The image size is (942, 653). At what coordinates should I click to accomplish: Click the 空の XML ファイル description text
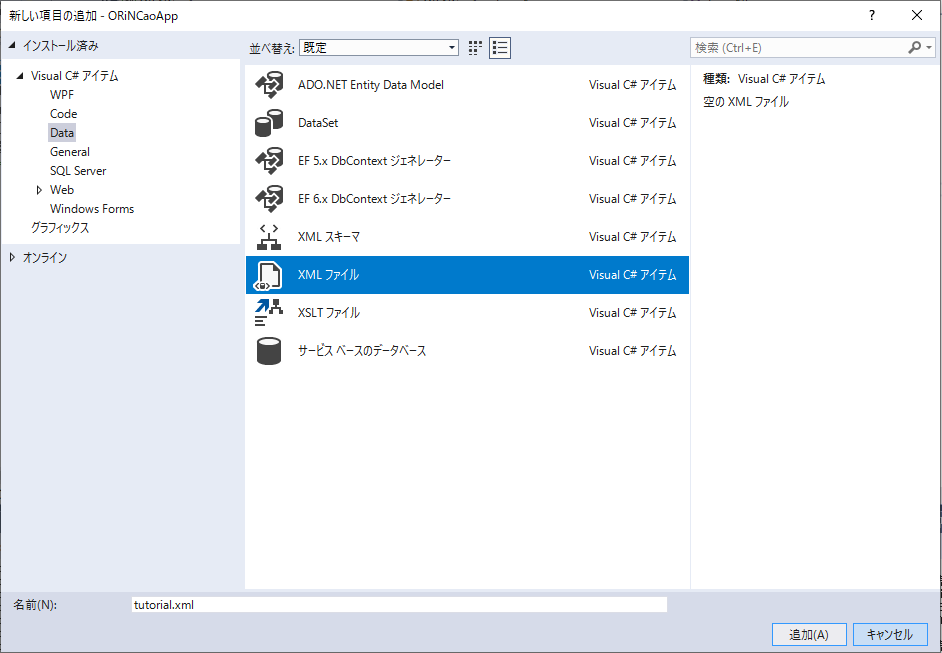[746, 102]
